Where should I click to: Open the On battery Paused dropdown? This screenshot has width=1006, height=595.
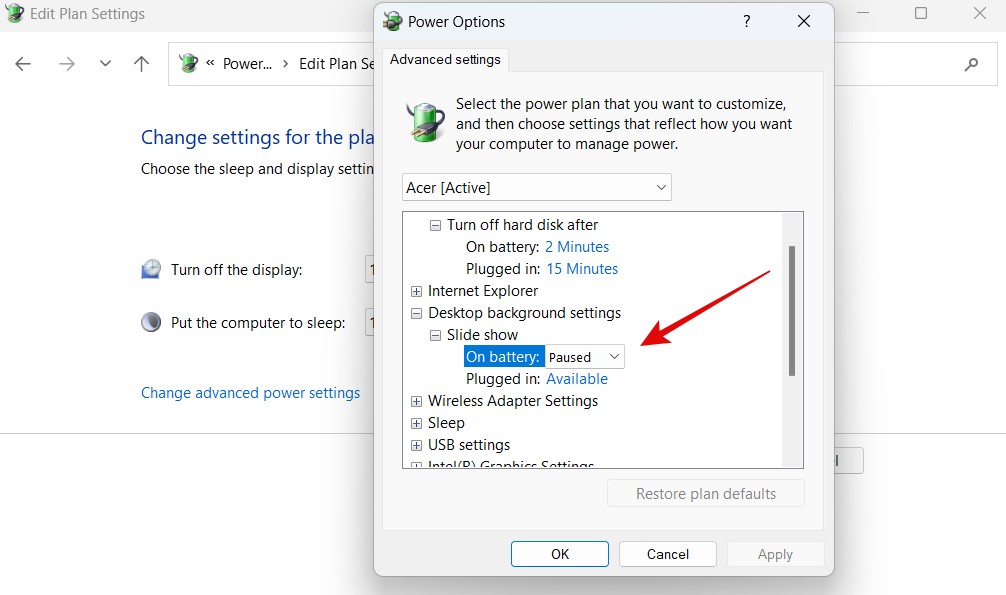[x=584, y=357]
